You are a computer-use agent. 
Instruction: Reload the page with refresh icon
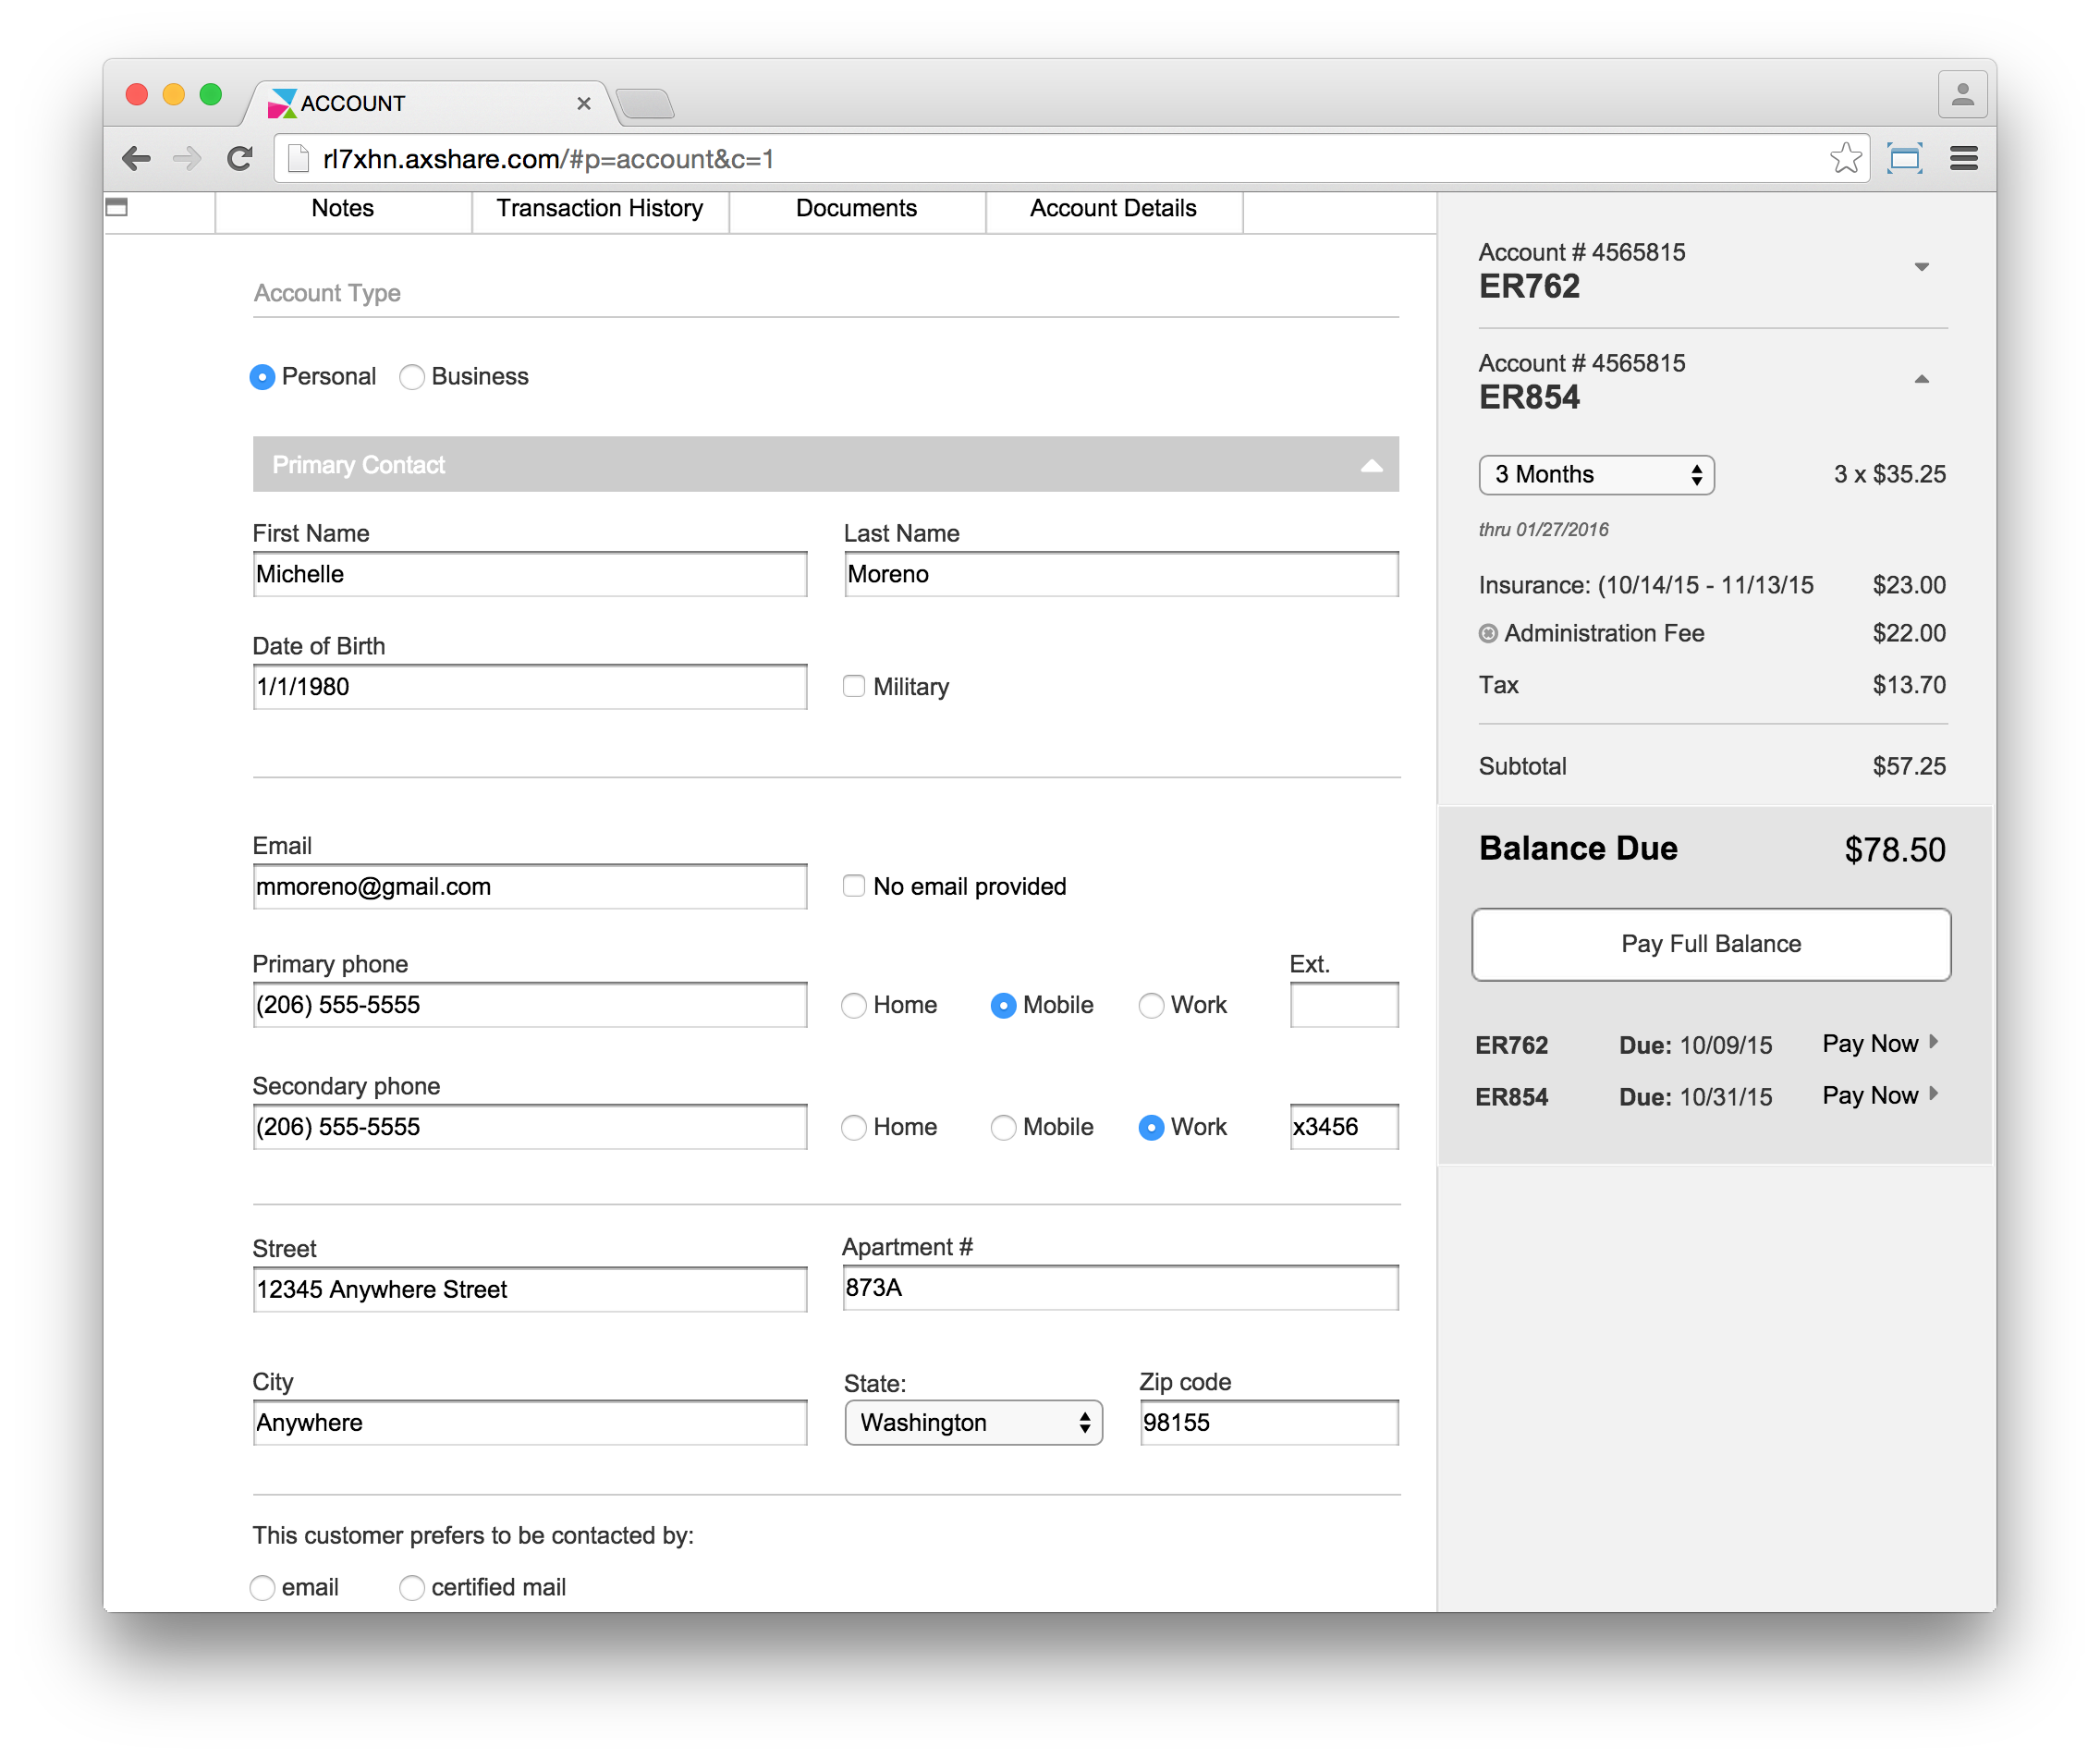pyautogui.click(x=240, y=158)
